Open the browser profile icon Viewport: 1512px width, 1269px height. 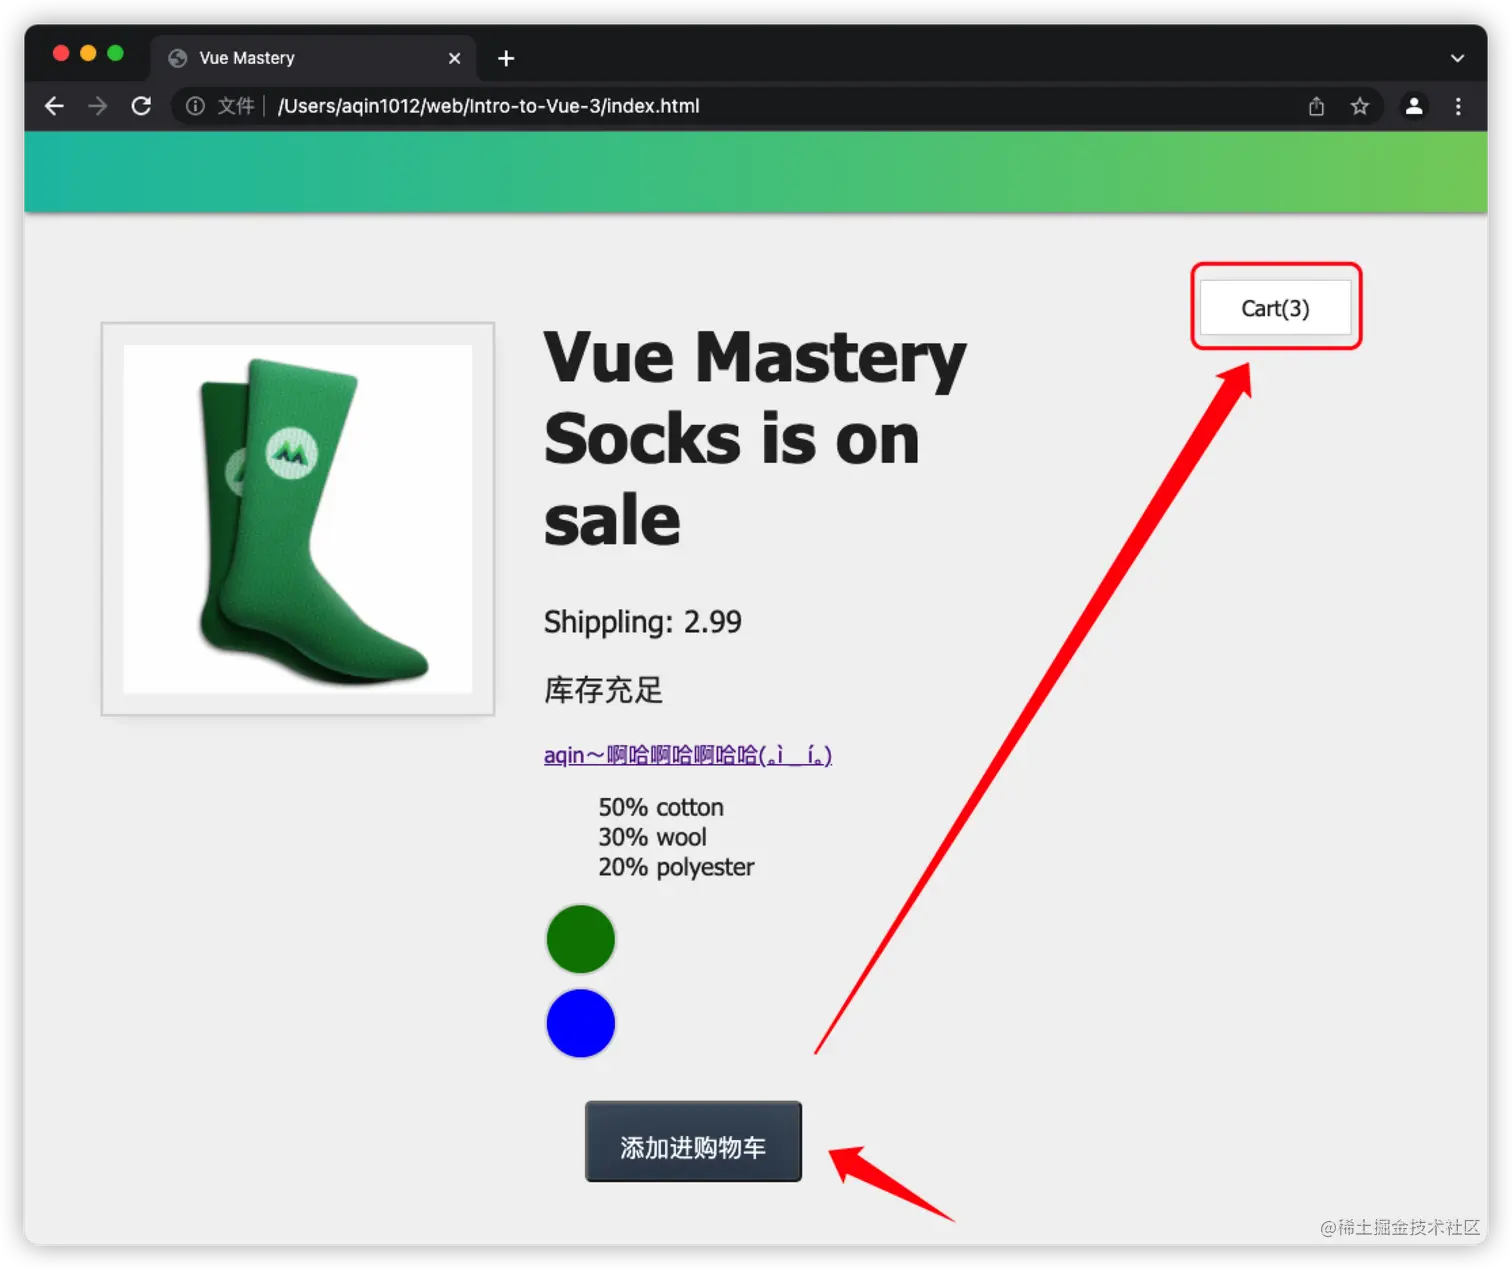pos(1414,106)
